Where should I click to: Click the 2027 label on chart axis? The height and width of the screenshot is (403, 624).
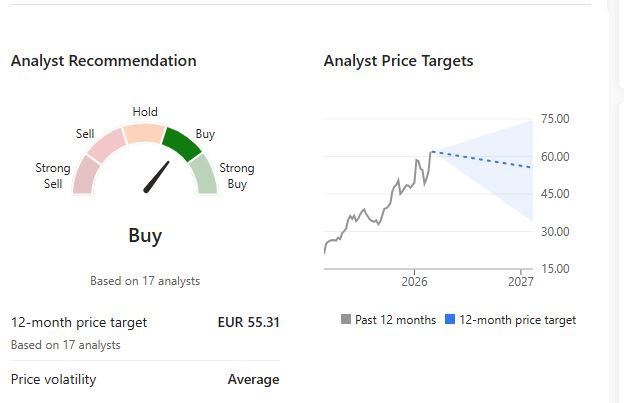[x=521, y=281]
